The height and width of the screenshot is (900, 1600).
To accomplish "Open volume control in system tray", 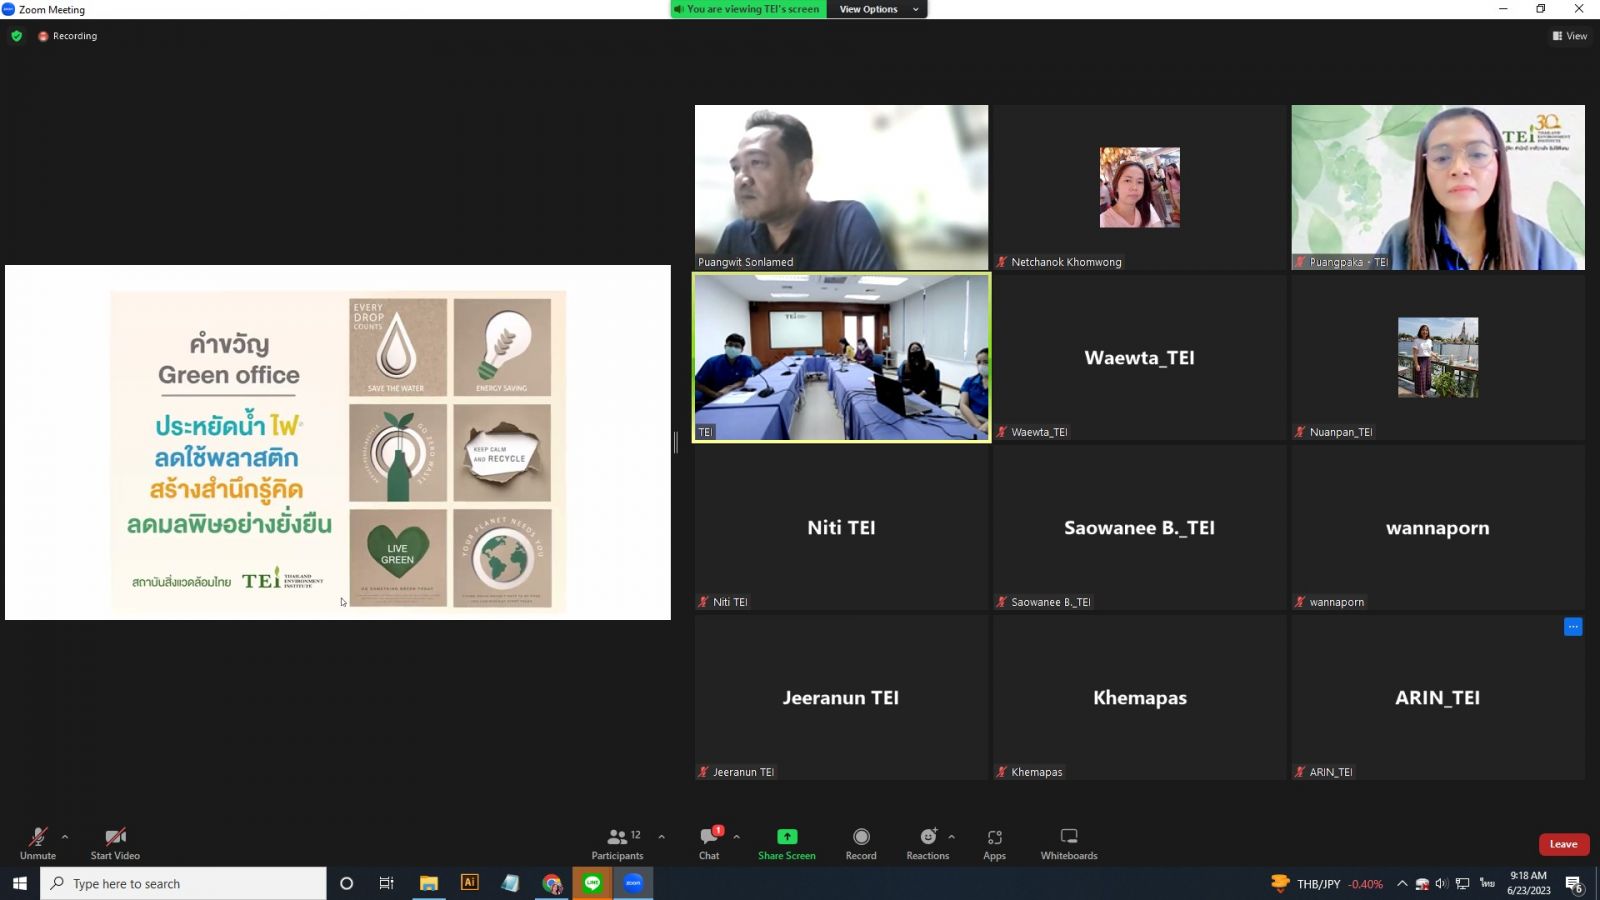I will [x=1441, y=884].
